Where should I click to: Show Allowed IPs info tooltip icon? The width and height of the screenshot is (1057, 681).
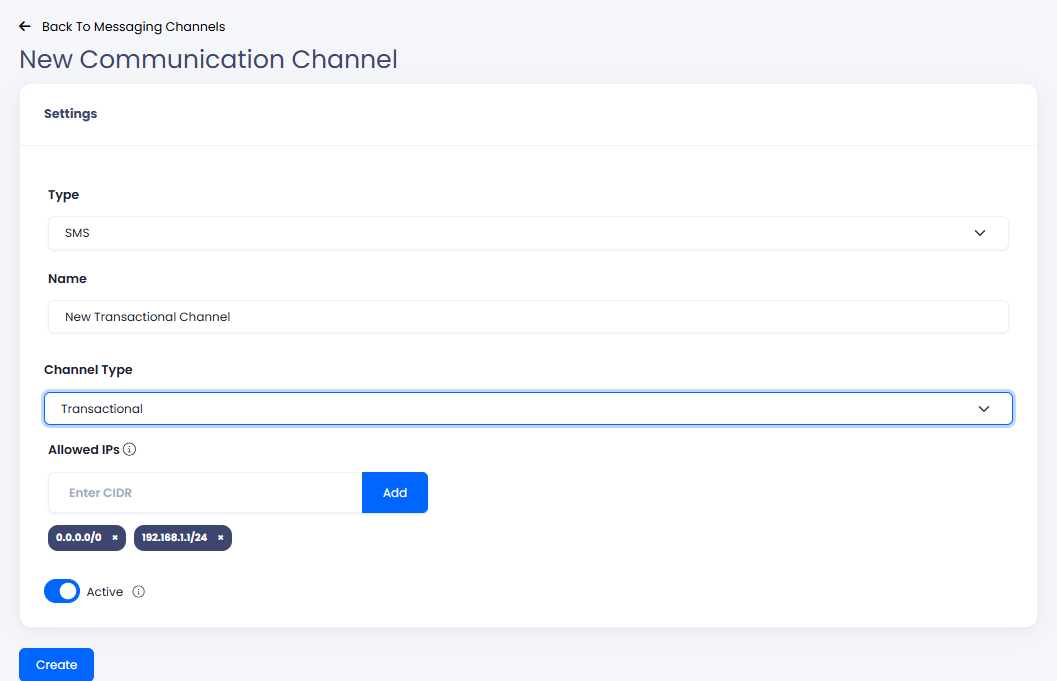click(x=129, y=449)
